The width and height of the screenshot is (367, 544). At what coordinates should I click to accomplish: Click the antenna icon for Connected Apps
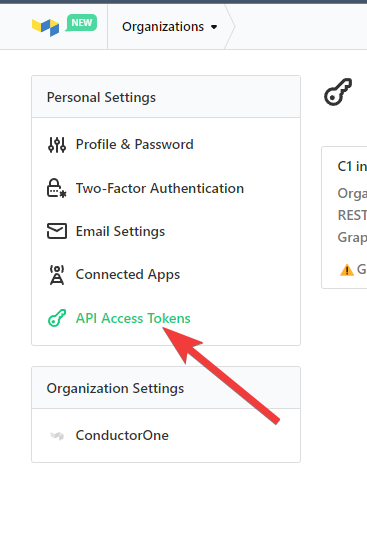coord(57,275)
